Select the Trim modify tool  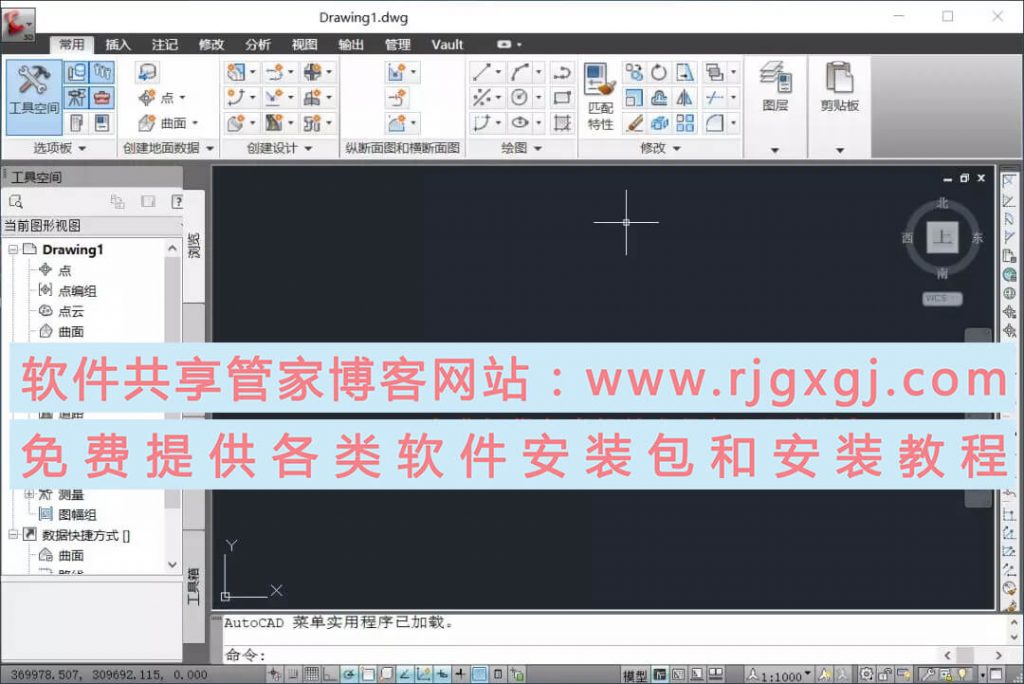[x=714, y=97]
